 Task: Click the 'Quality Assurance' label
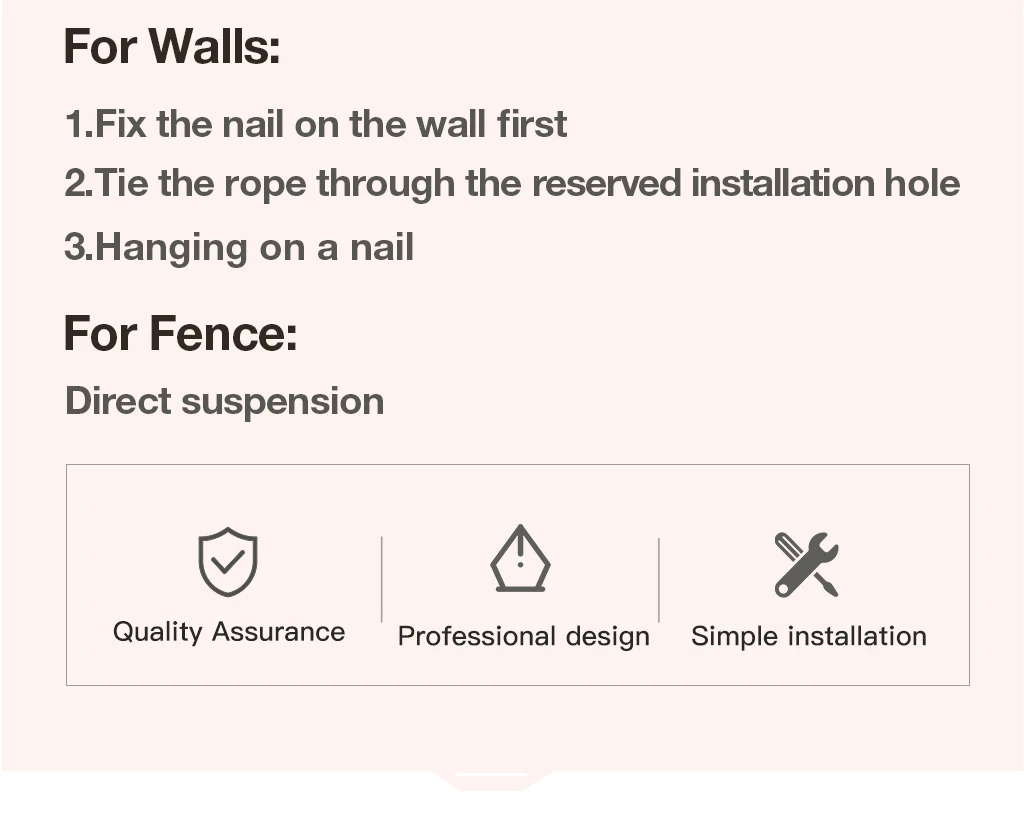(x=228, y=632)
